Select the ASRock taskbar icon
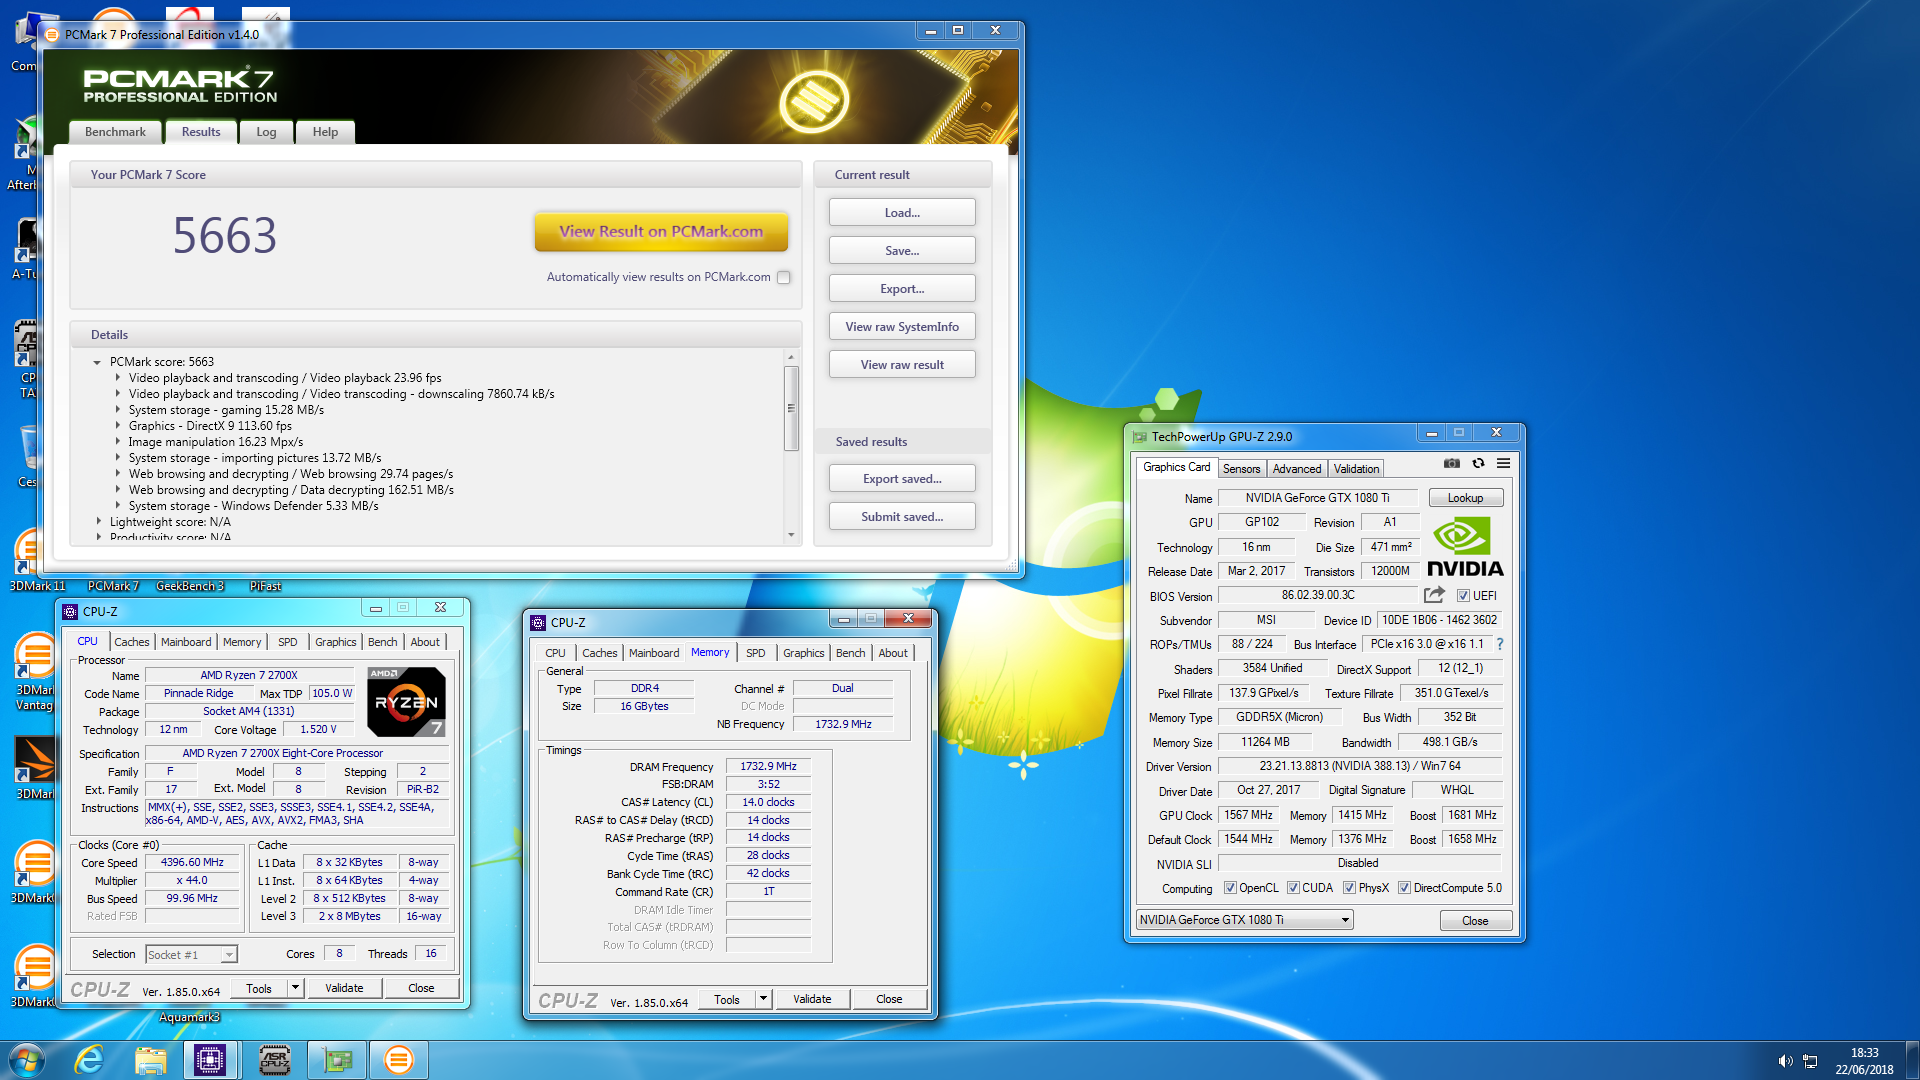 tap(275, 1060)
